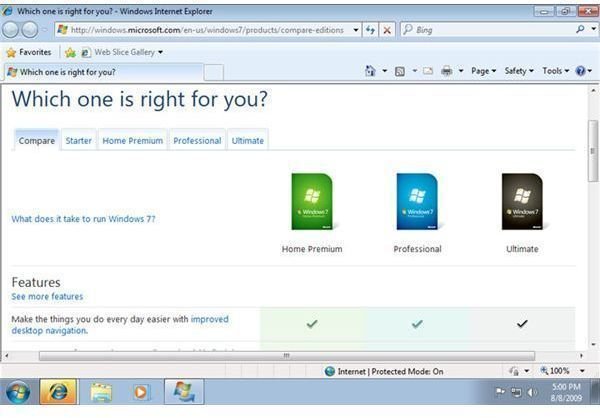Screen dimensions: 600x418
Task: Click the network tray icon
Action: pyautogui.click(x=516, y=392)
